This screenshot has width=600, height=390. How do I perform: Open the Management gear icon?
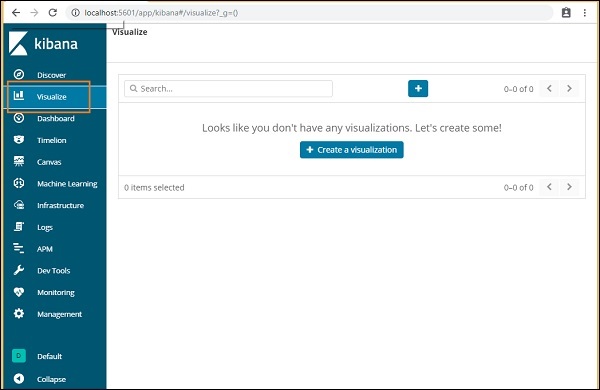tap(19, 313)
